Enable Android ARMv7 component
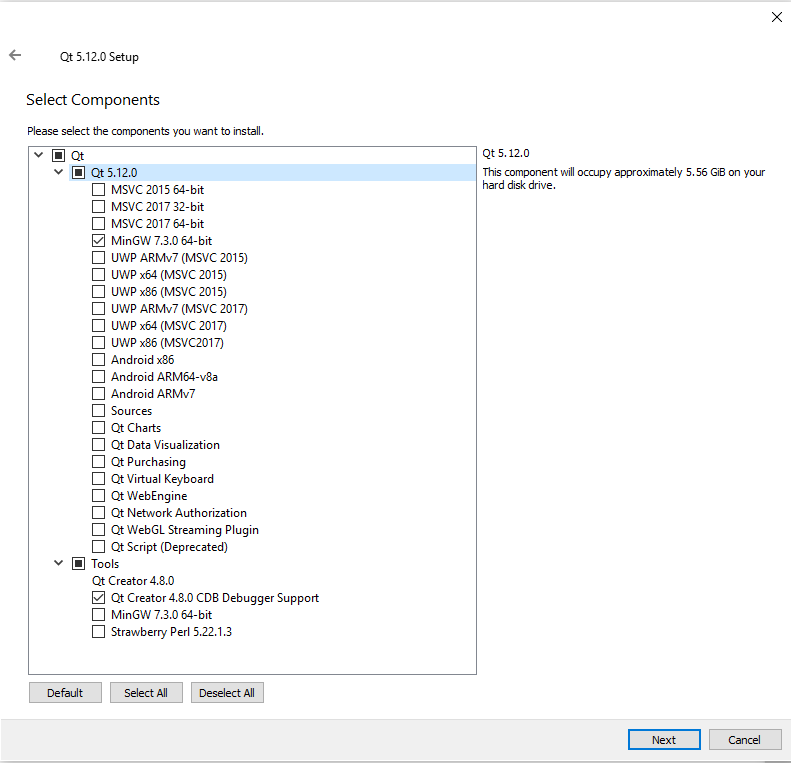The image size is (791, 763). [x=98, y=394]
